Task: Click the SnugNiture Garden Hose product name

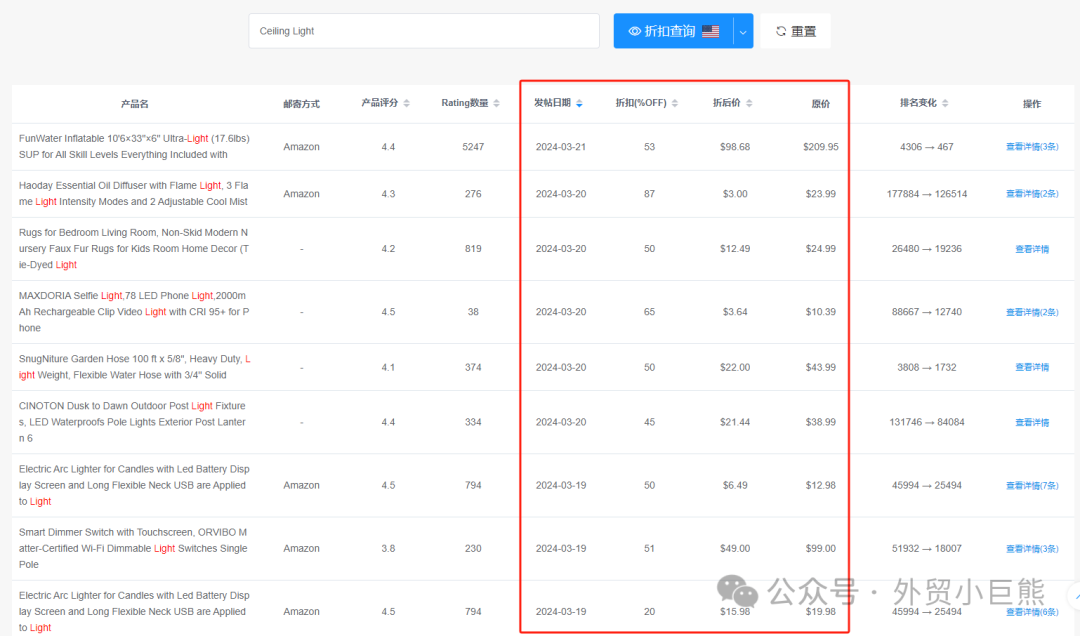Action: click(134, 367)
